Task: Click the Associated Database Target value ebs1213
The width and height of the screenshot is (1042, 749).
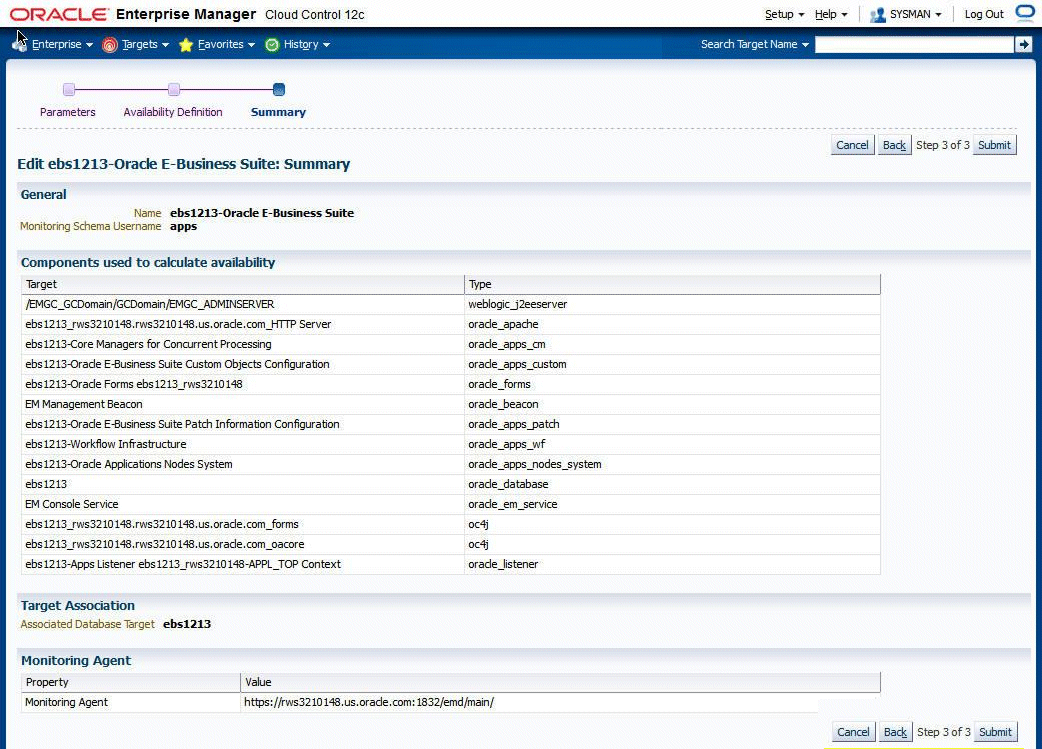Action: tap(187, 624)
